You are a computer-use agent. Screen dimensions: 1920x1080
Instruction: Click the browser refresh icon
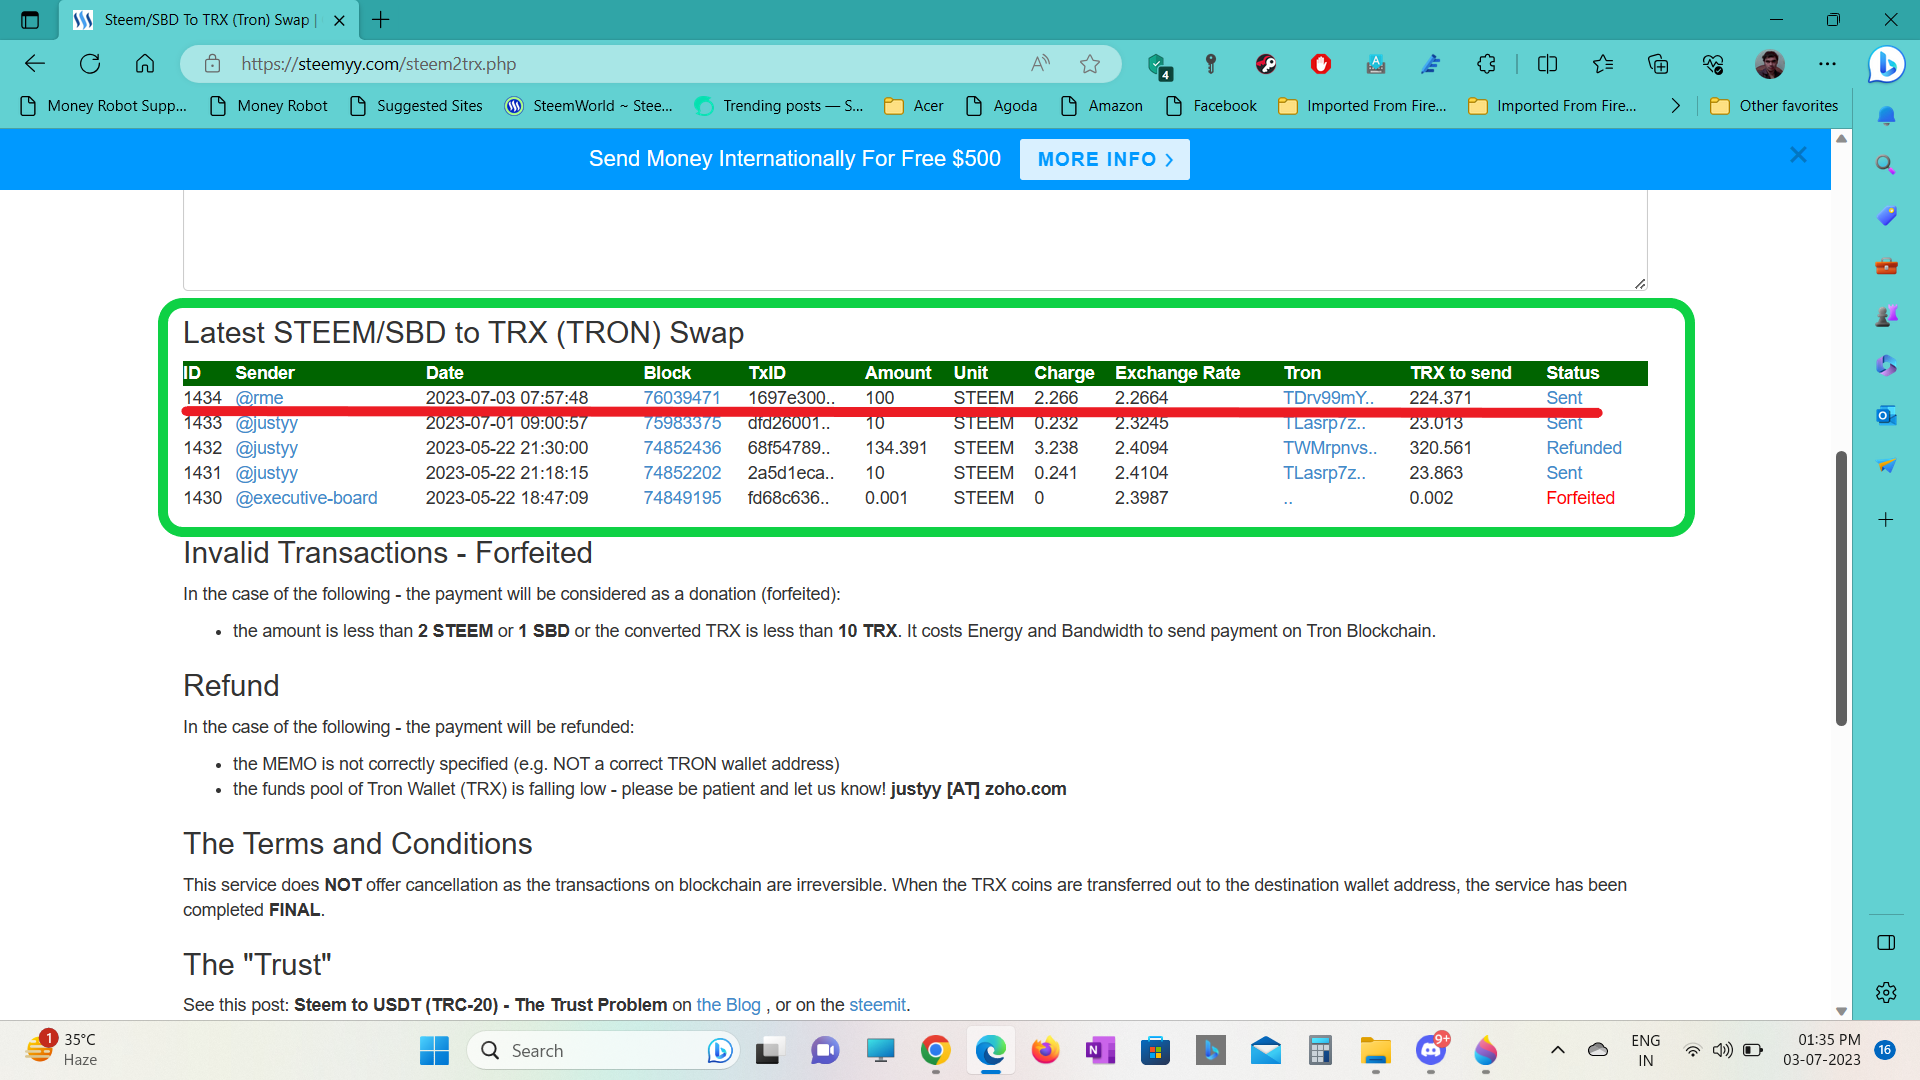pos(90,64)
